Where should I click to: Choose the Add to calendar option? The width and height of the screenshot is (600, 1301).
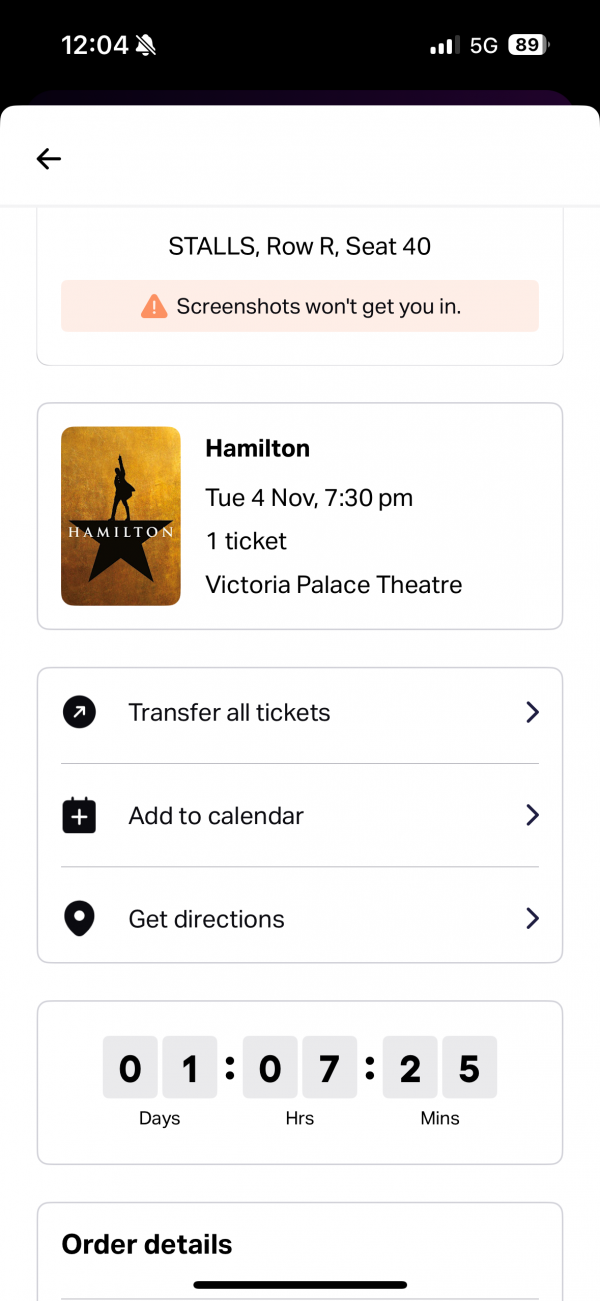point(216,816)
